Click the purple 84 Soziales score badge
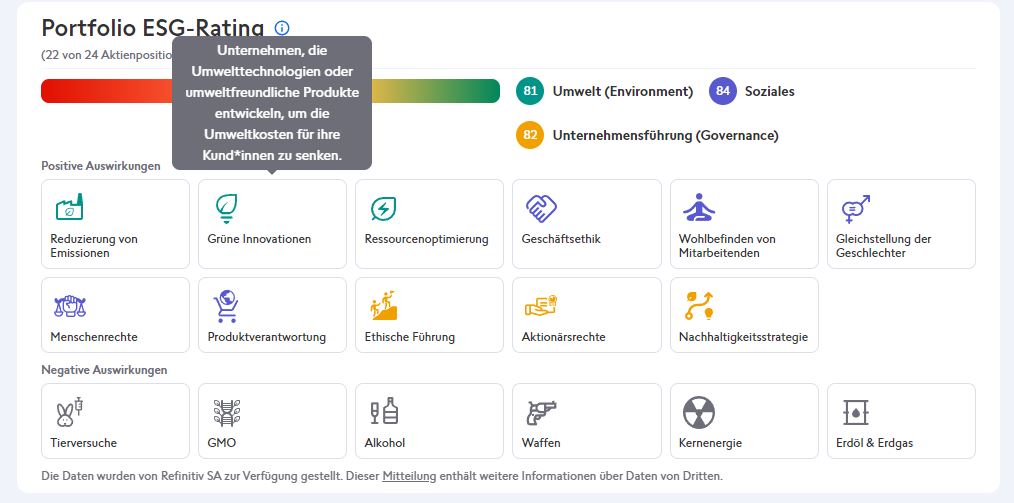The image size is (1014, 503). (x=723, y=91)
